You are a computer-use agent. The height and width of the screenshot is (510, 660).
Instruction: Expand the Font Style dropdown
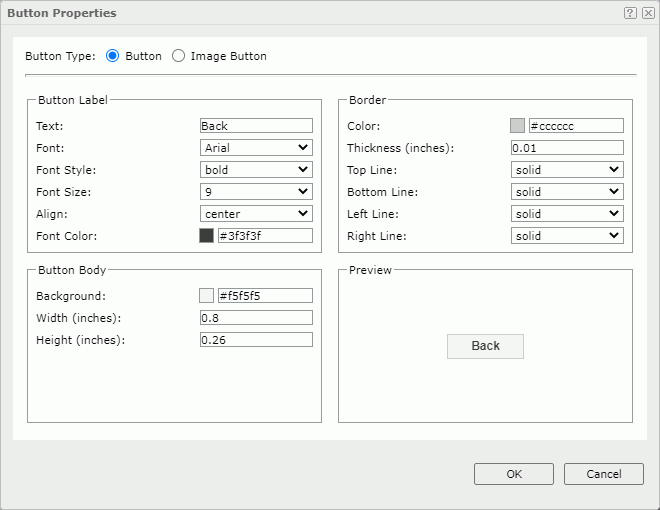pyautogui.click(x=256, y=170)
